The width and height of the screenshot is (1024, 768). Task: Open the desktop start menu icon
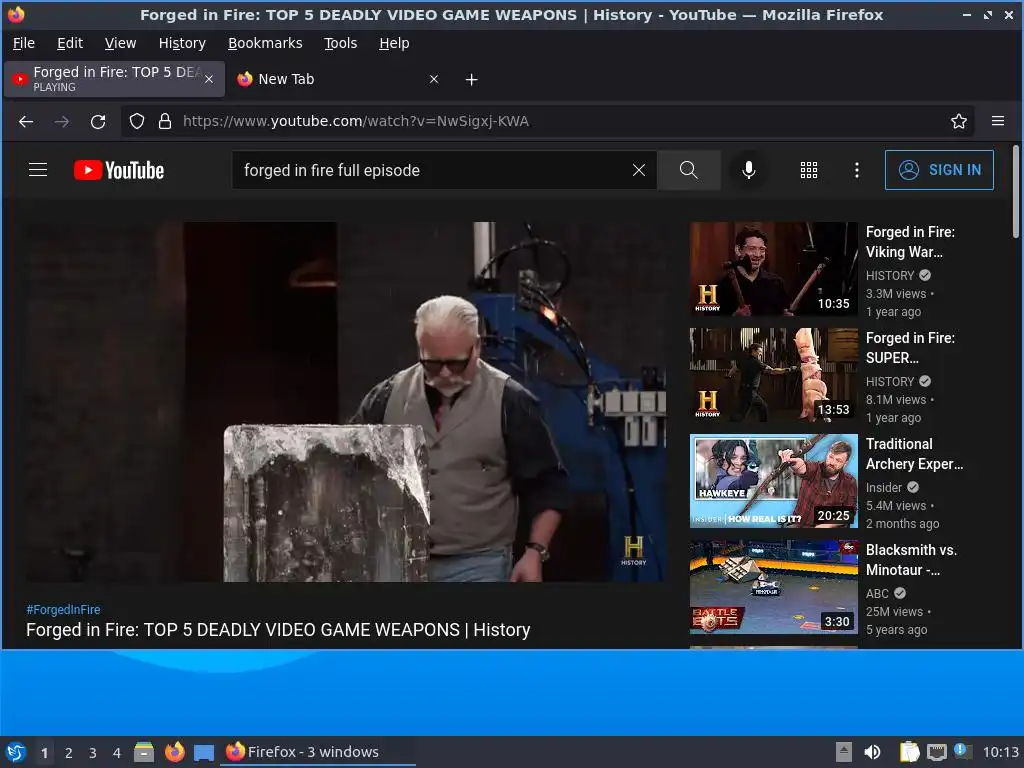(16, 752)
